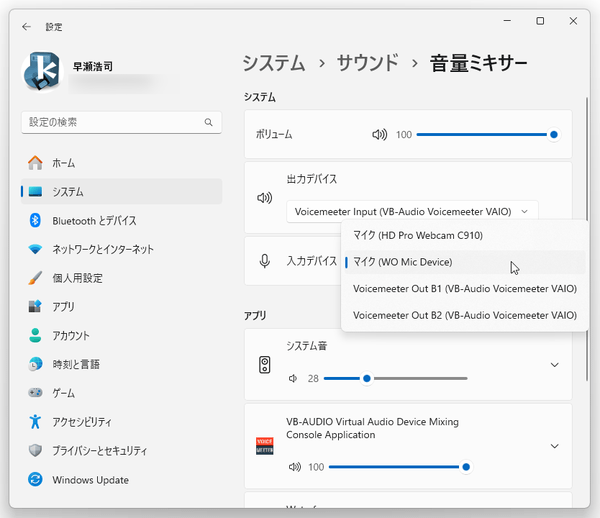Click the system sounds speaker box icon
Image resolution: width=600 pixels, height=518 pixels.
(x=264, y=365)
